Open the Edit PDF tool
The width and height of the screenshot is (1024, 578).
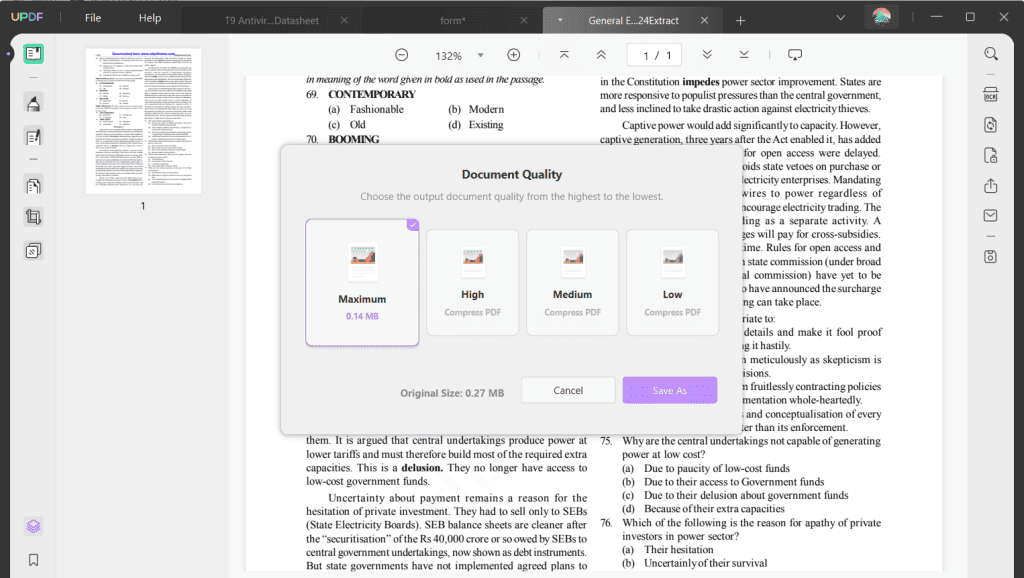(33, 137)
